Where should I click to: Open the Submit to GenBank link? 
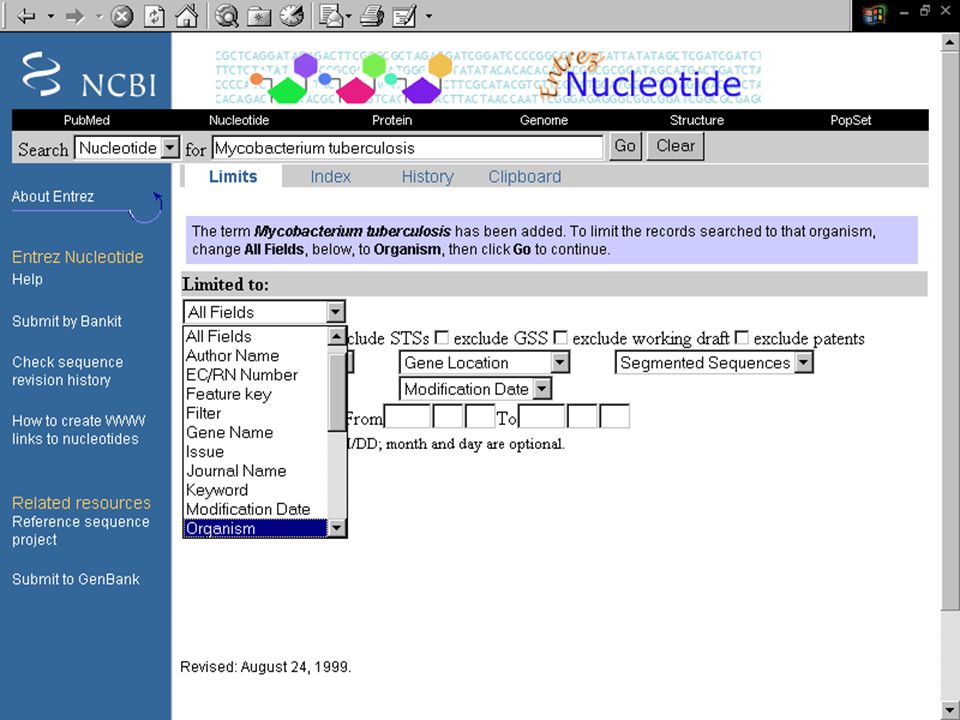(x=76, y=579)
